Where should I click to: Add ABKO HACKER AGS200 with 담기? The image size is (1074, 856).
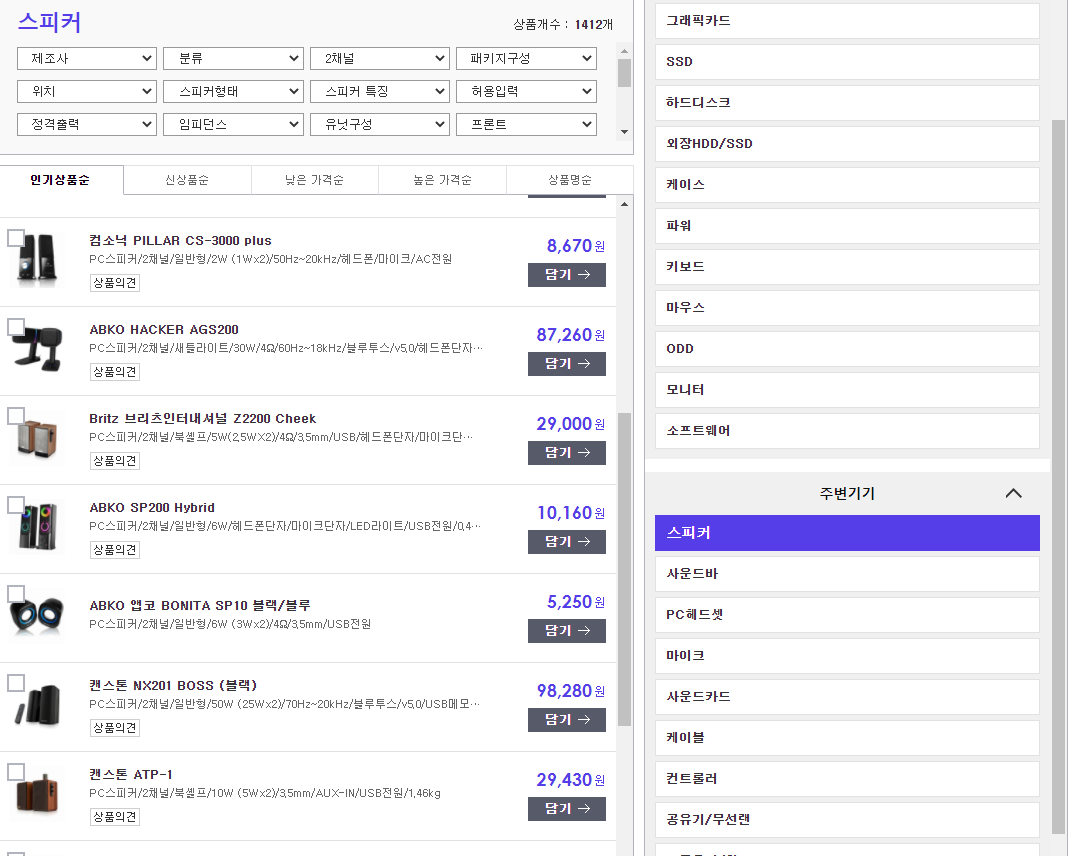pyautogui.click(x=566, y=364)
